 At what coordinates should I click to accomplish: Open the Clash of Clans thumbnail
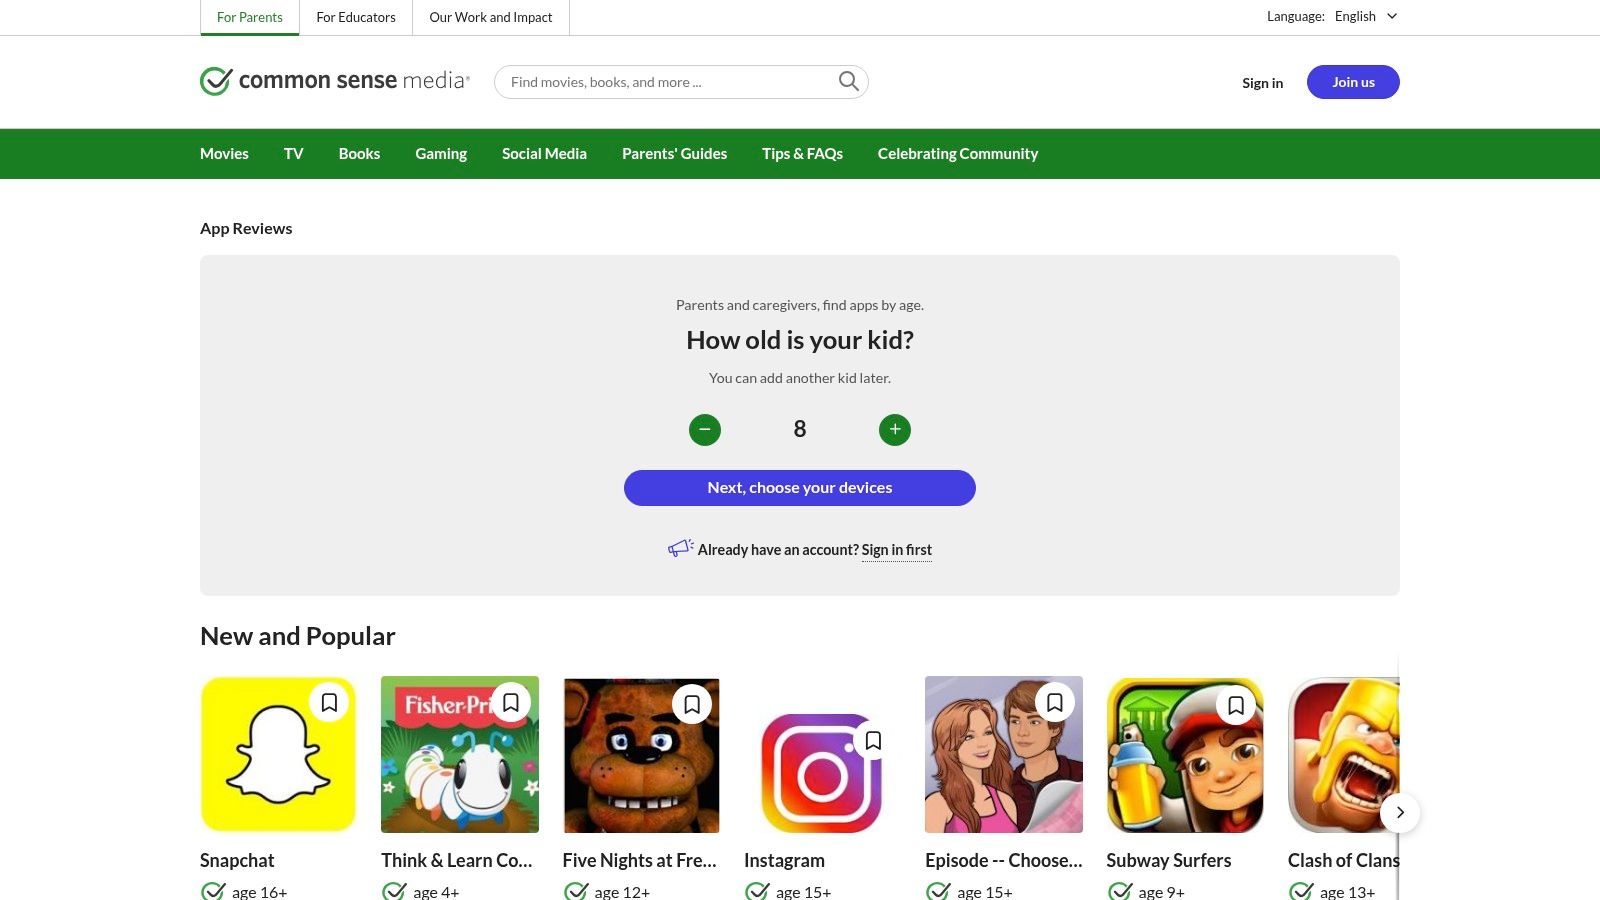[1344, 755]
